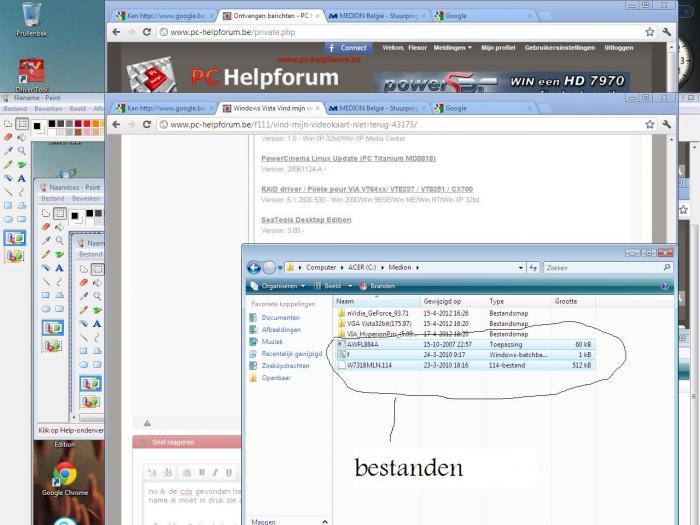Open Mijn profiel link
The image size is (700, 525).
pyautogui.click(x=498, y=48)
